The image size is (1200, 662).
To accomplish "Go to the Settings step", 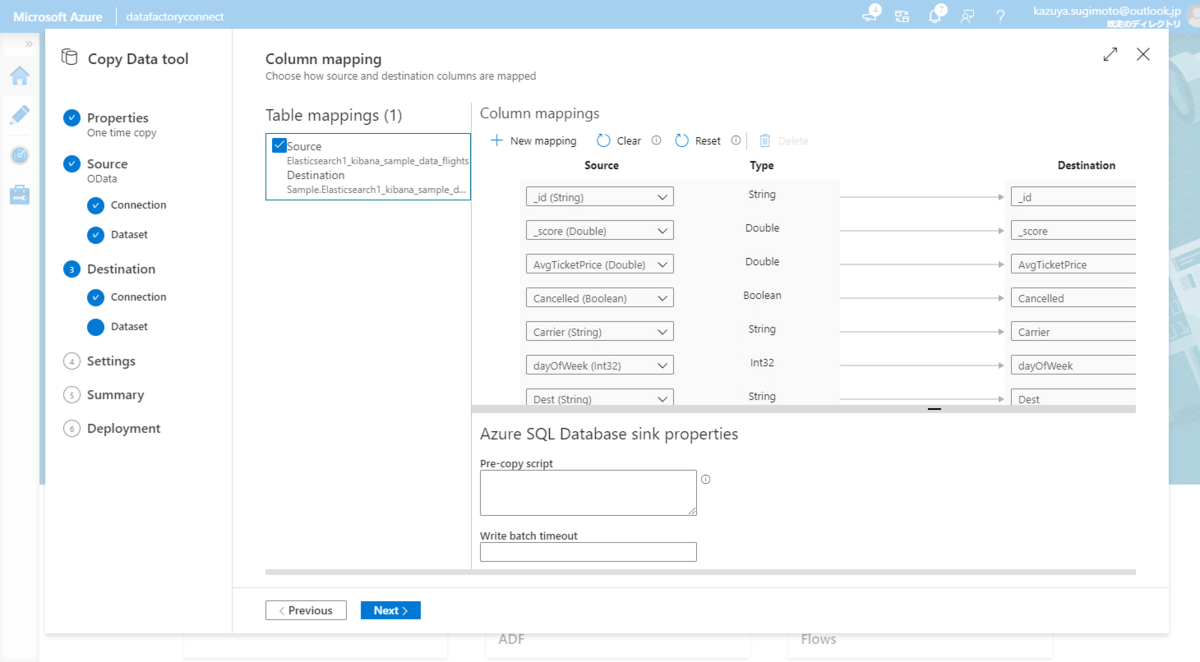I will point(111,361).
